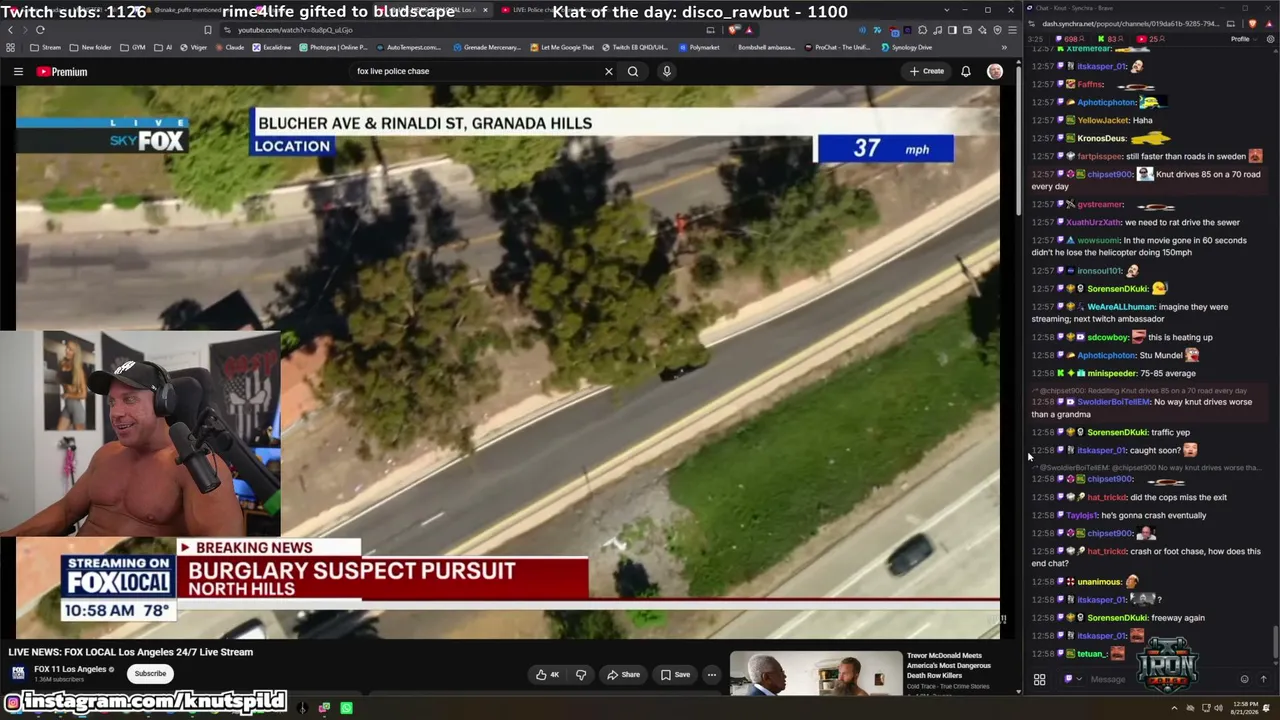
Task: Open the YouTube guide hamburger menu
Action: click(x=18, y=72)
